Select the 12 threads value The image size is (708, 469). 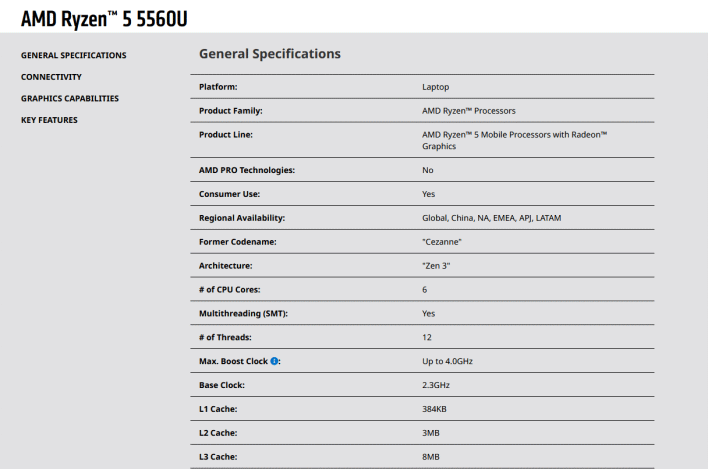[427, 338]
